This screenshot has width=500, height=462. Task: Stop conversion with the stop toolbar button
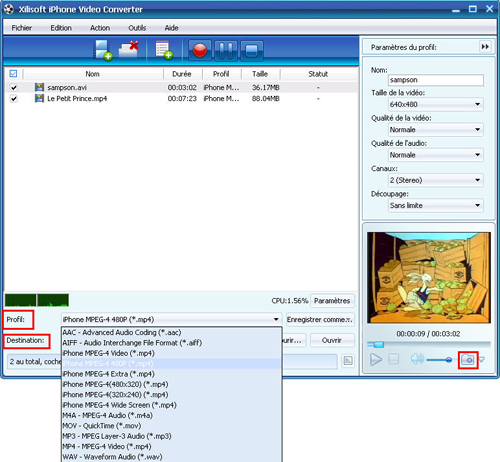pos(252,51)
